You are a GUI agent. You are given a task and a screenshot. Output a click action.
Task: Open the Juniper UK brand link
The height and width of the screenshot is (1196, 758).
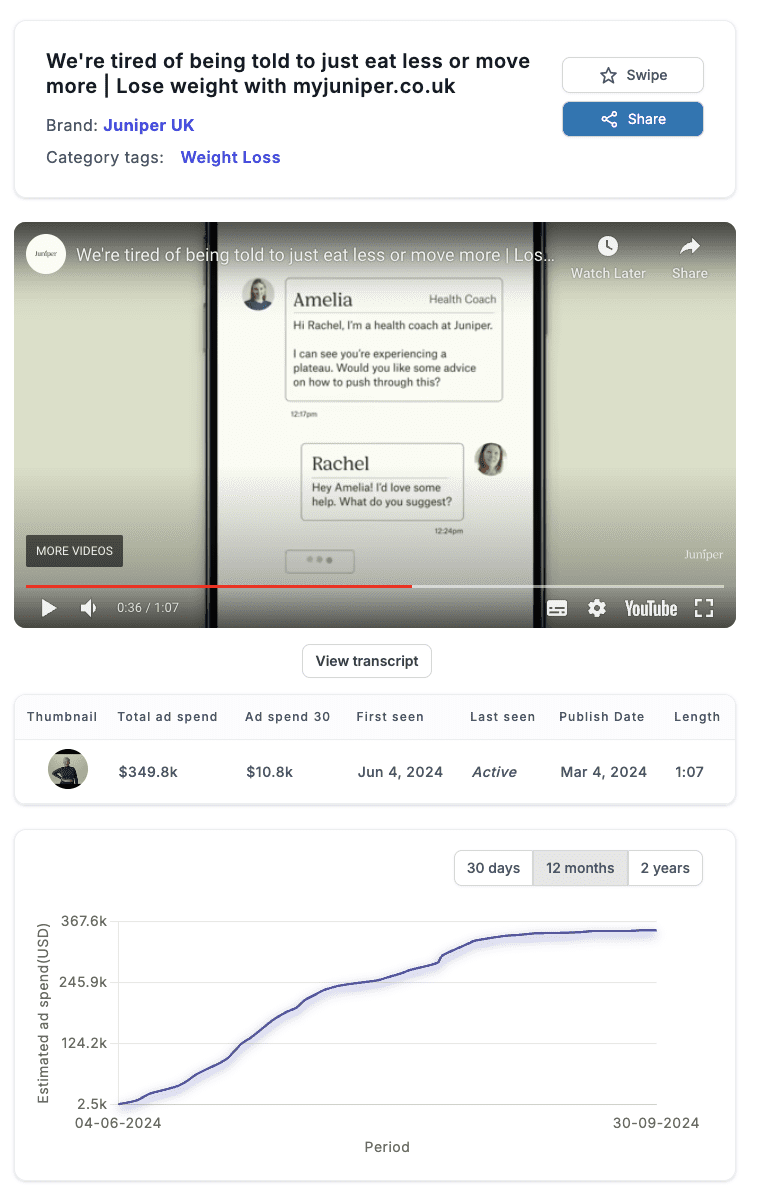click(x=149, y=125)
